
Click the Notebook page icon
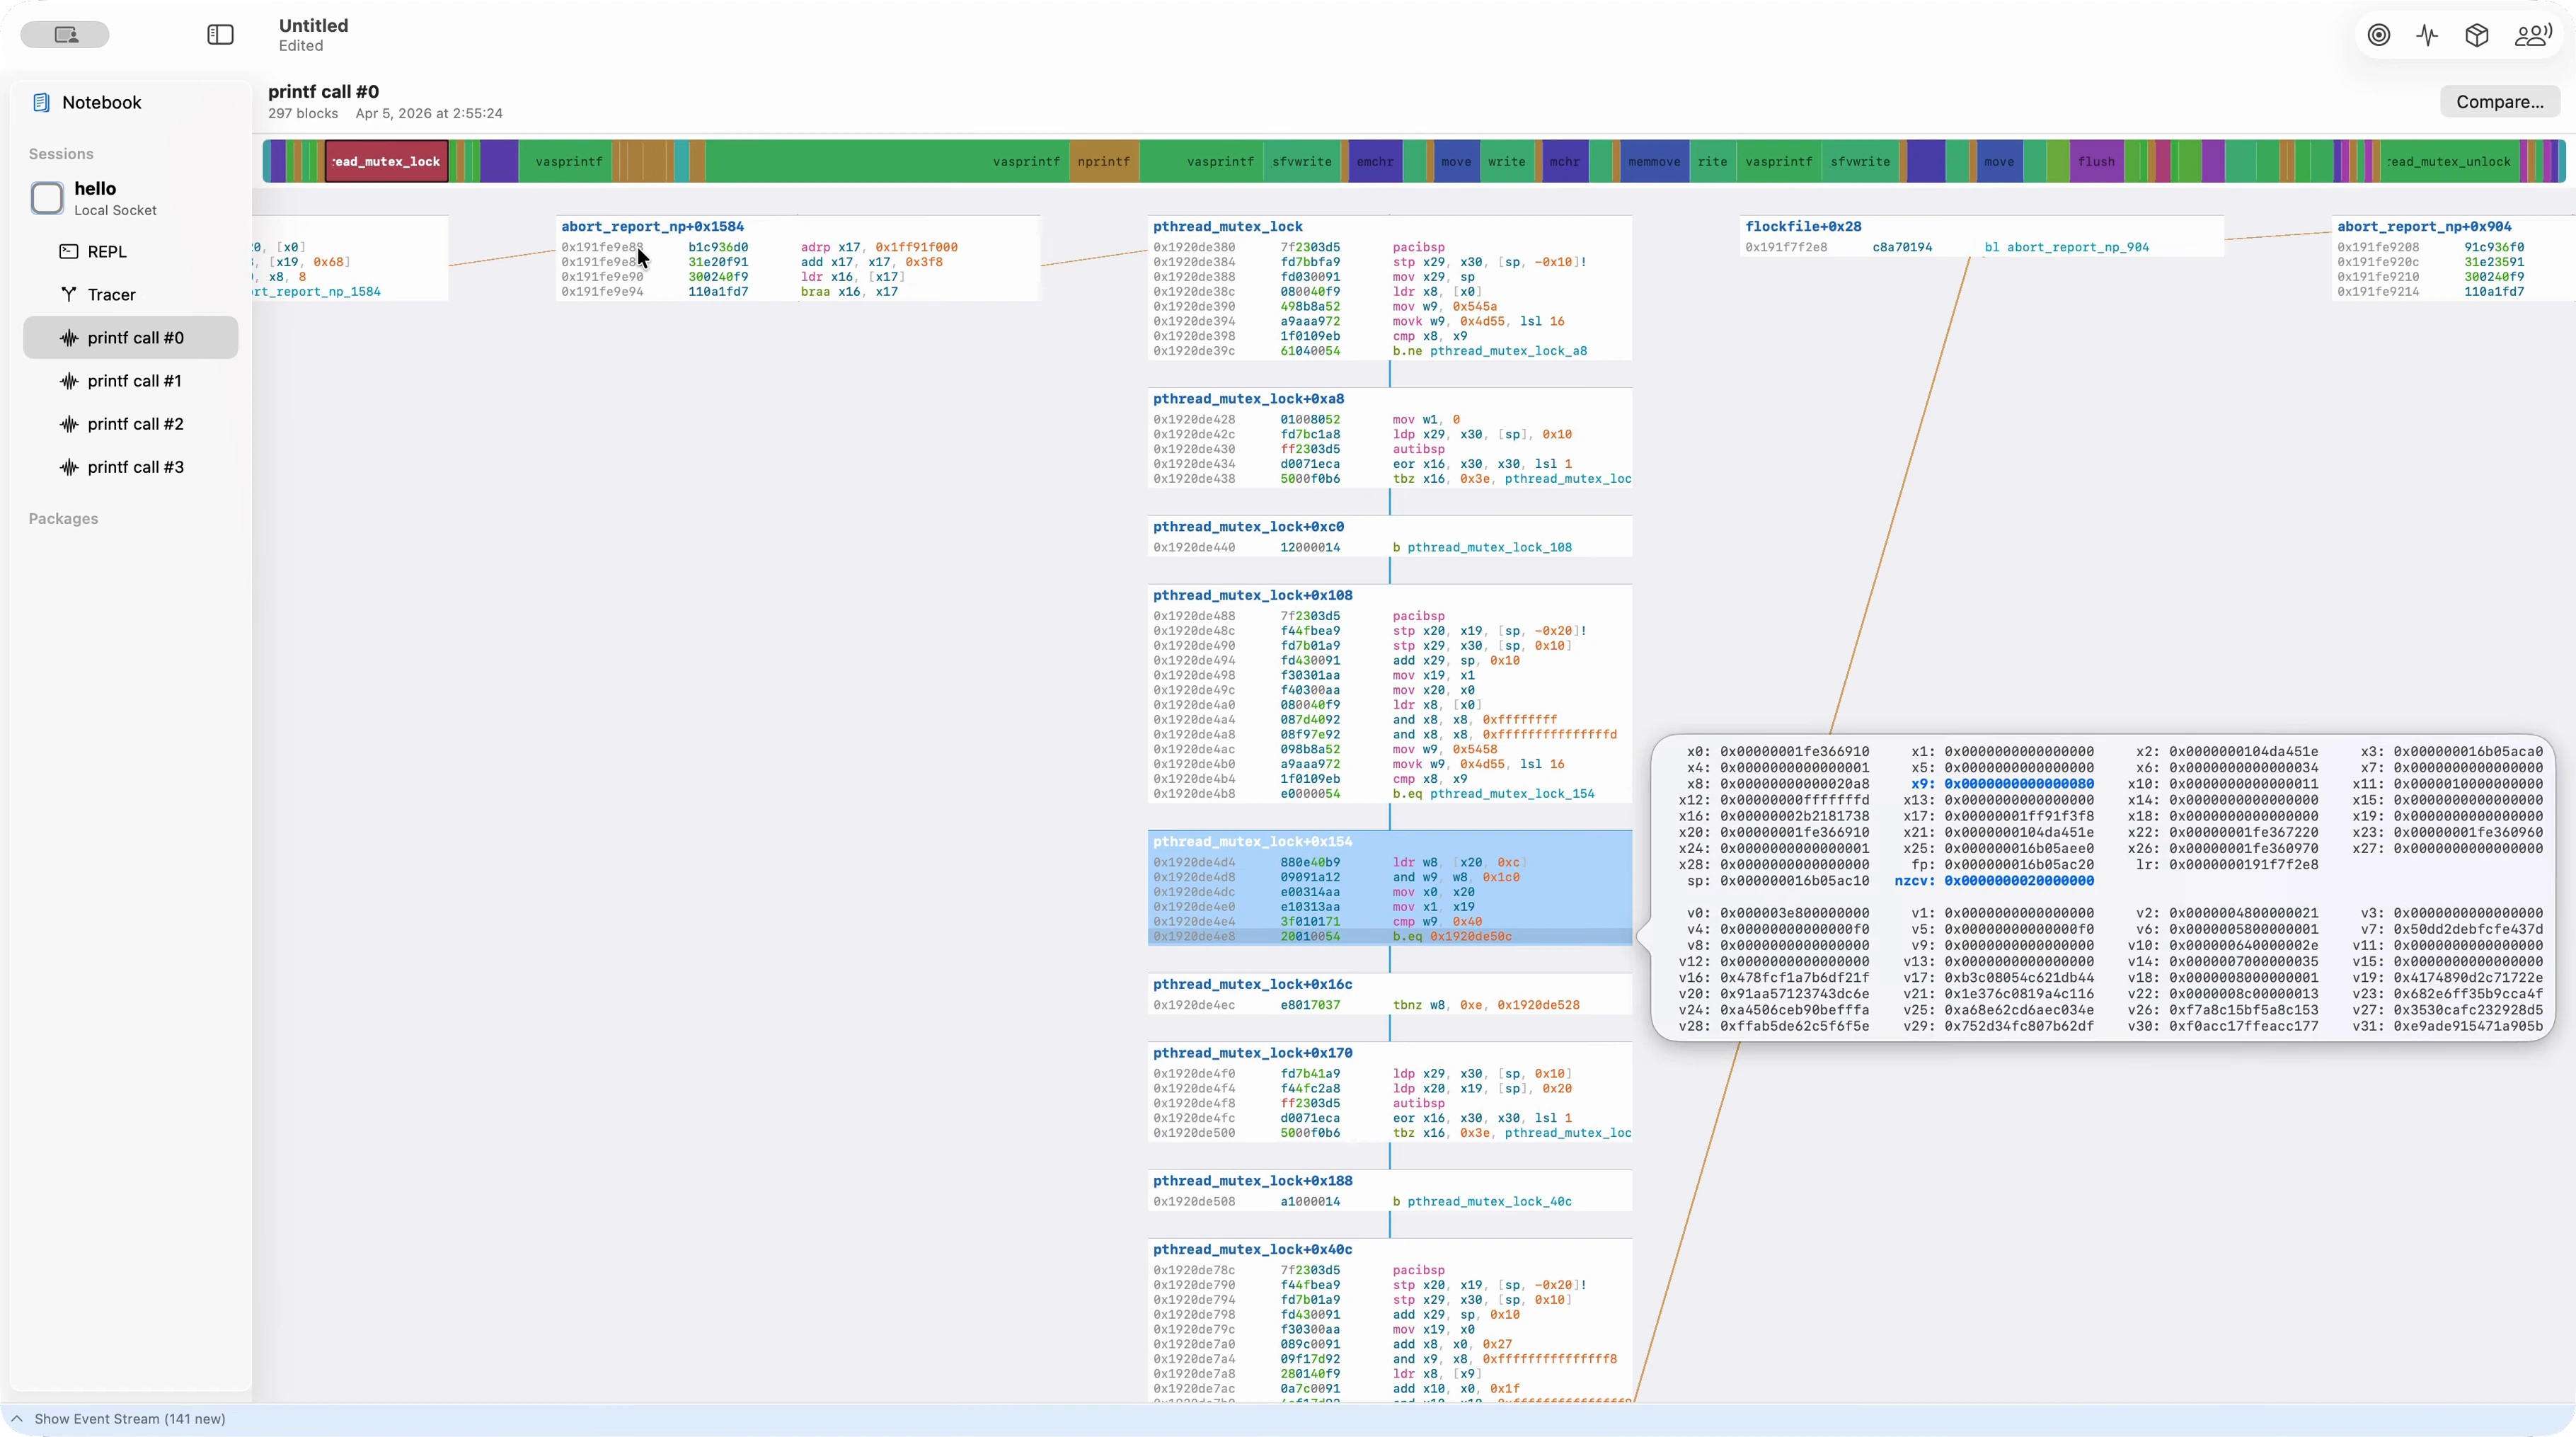41,102
